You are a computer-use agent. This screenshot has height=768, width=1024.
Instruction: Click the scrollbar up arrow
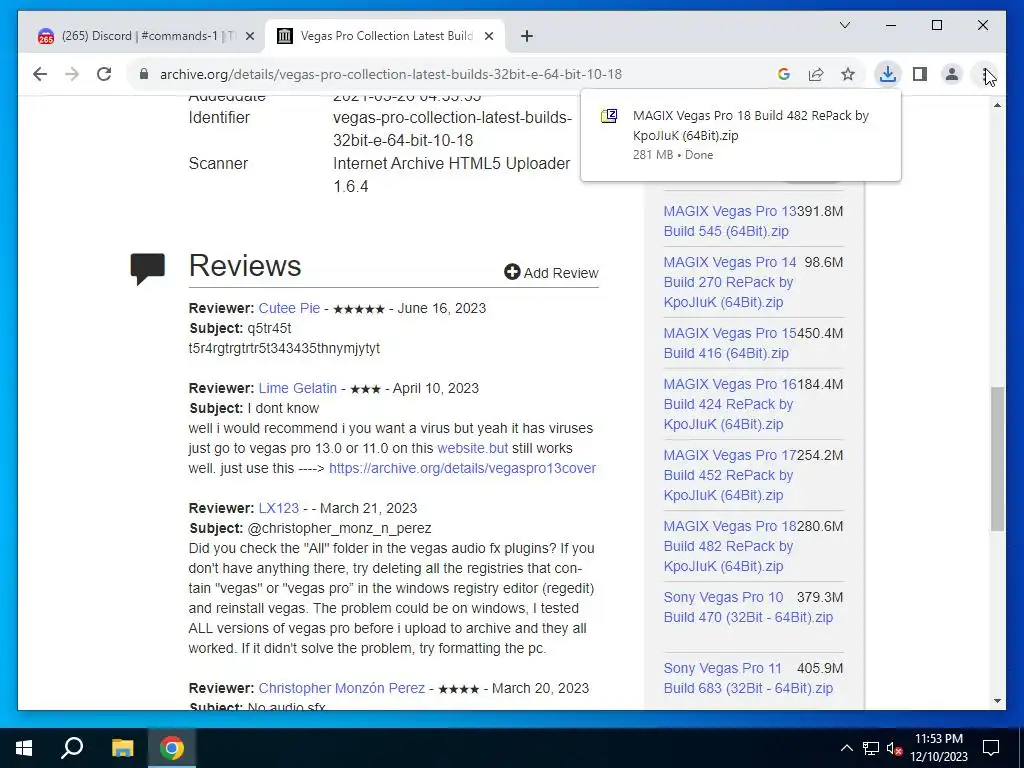(x=997, y=104)
